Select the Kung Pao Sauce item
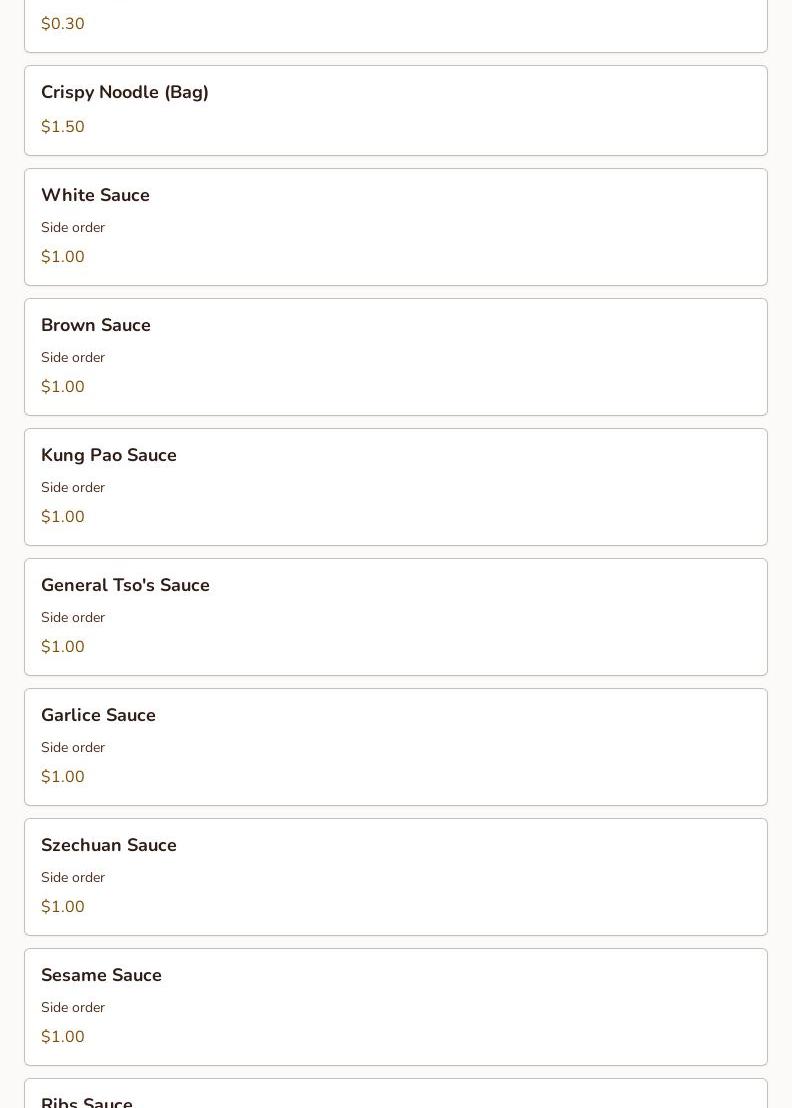 tap(109, 455)
